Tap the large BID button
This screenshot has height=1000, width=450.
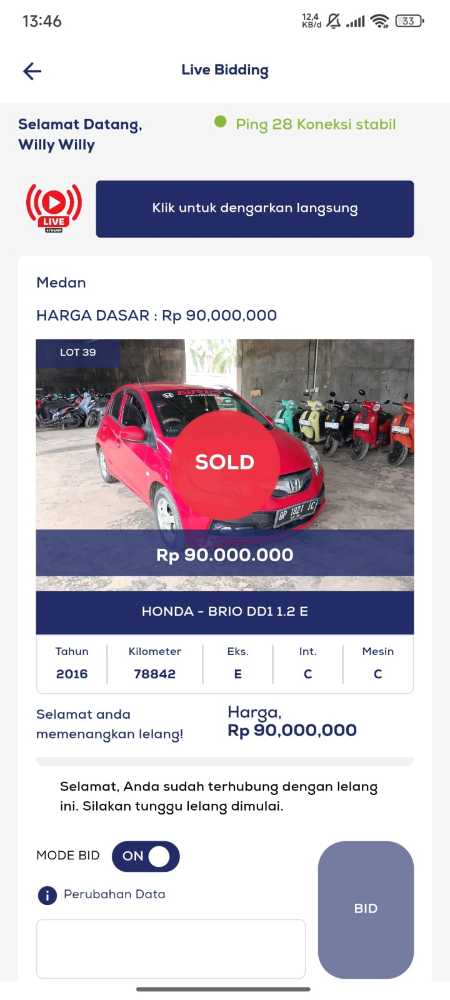point(366,909)
